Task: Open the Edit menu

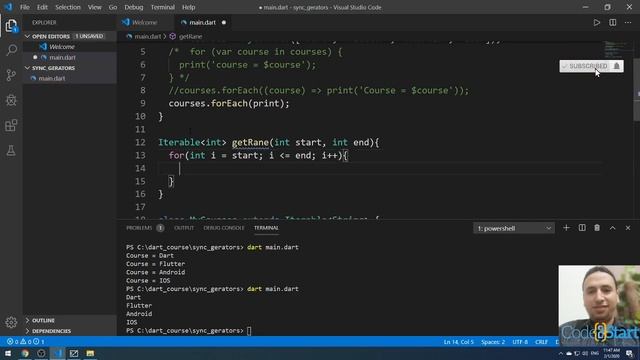Action: 42,7
